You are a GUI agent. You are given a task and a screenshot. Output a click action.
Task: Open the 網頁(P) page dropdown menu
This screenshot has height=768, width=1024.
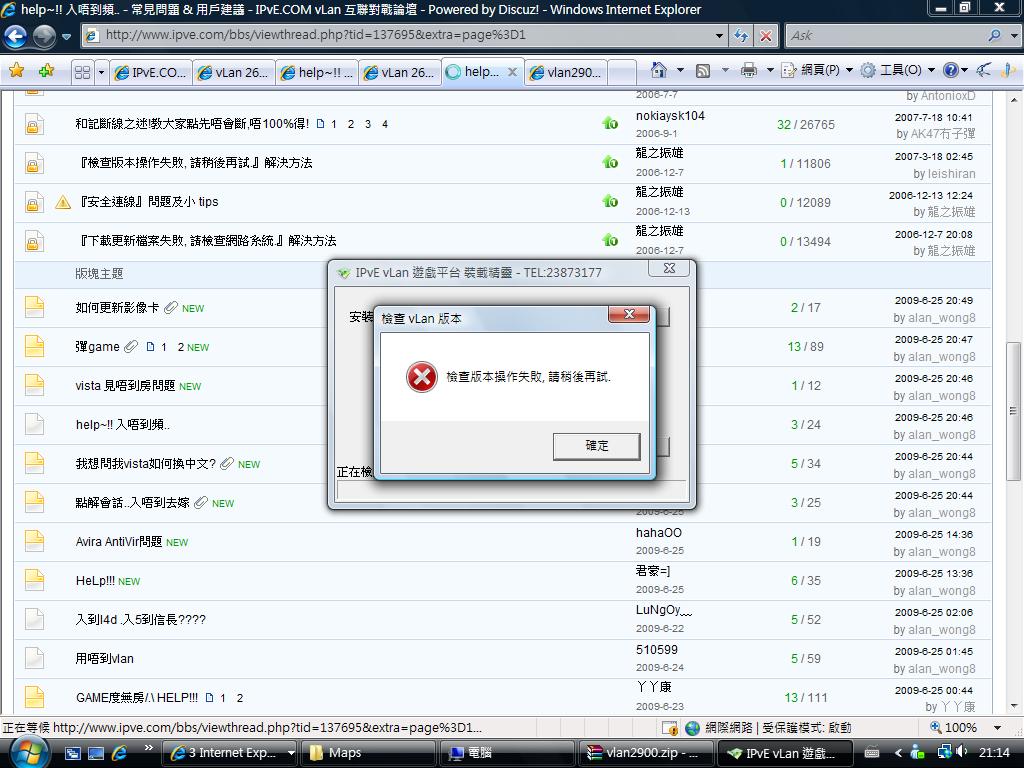[x=817, y=70]
